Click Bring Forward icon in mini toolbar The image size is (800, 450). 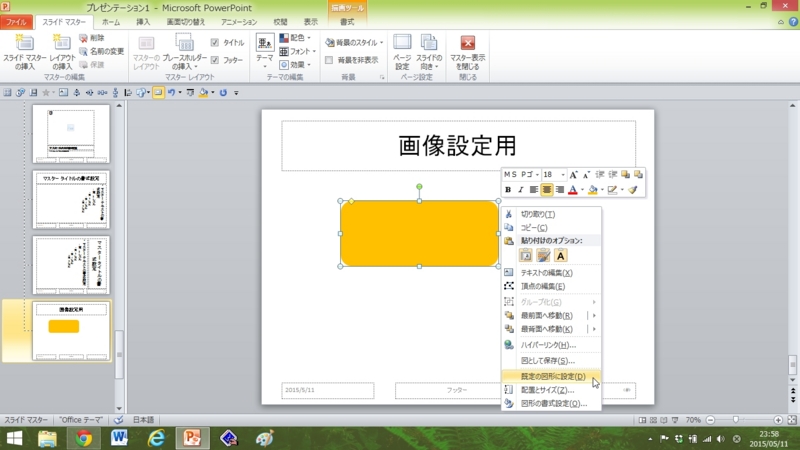(x=625, y=174)
